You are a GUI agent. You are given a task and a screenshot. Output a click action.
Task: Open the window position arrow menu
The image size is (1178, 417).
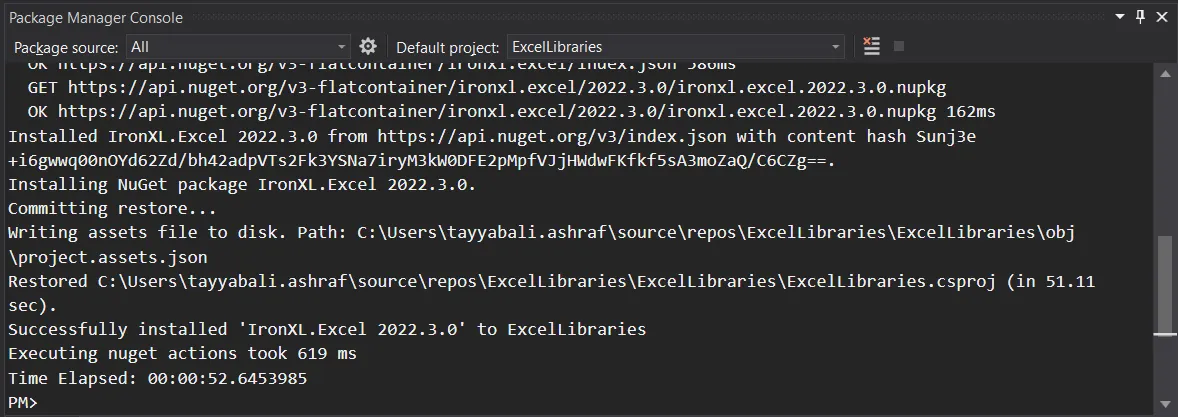click(x=1120, y=17)
